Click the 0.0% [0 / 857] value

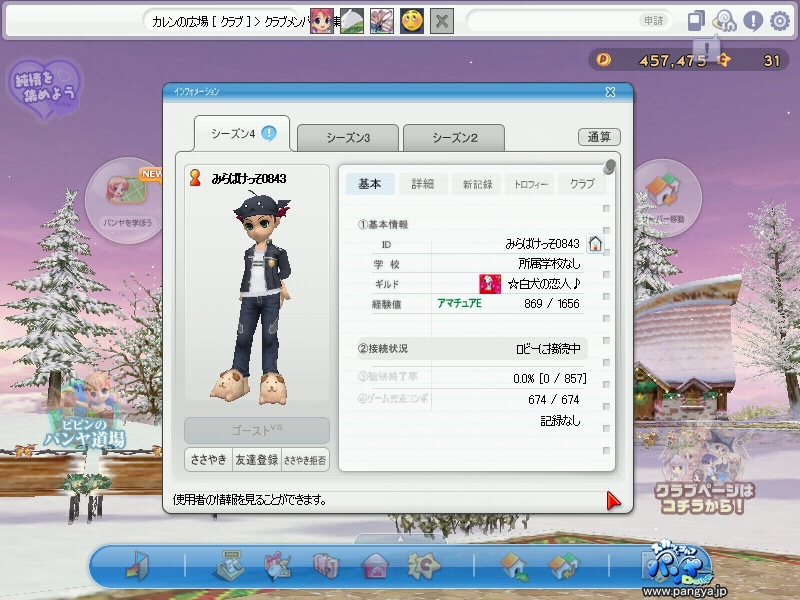pos(549,378)
